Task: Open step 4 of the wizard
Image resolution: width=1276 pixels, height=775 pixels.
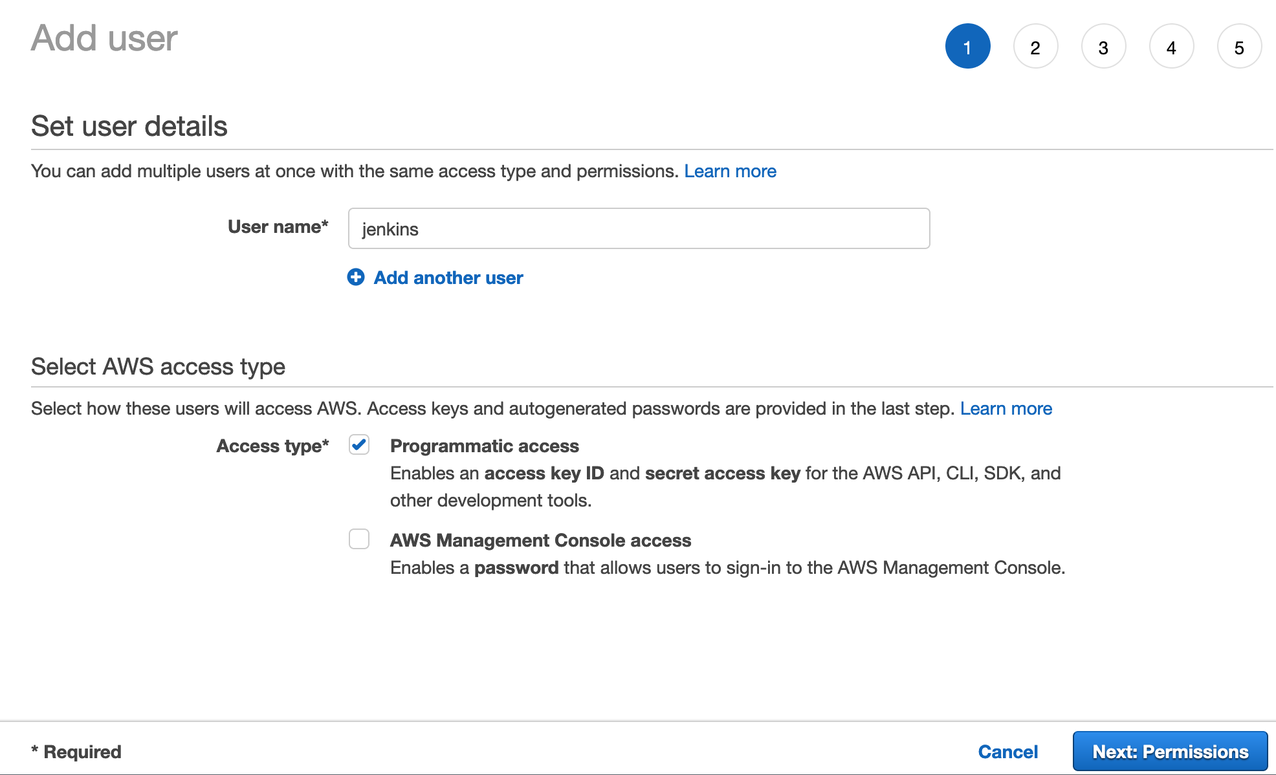Action: coord(1171,47)
